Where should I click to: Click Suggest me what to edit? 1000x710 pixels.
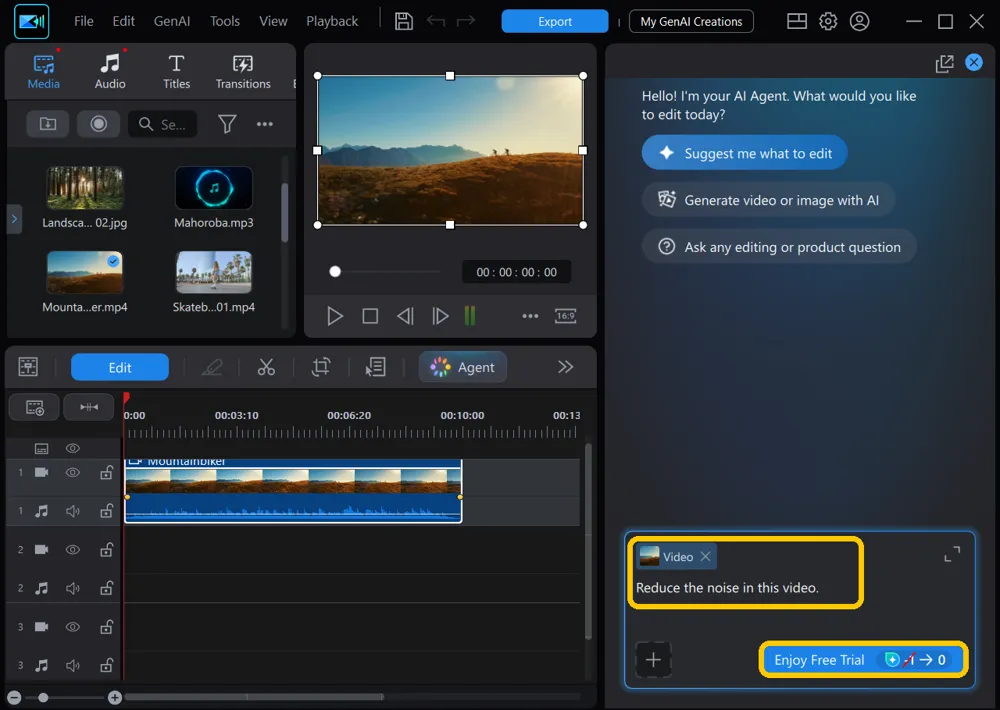tap(744, 153)
